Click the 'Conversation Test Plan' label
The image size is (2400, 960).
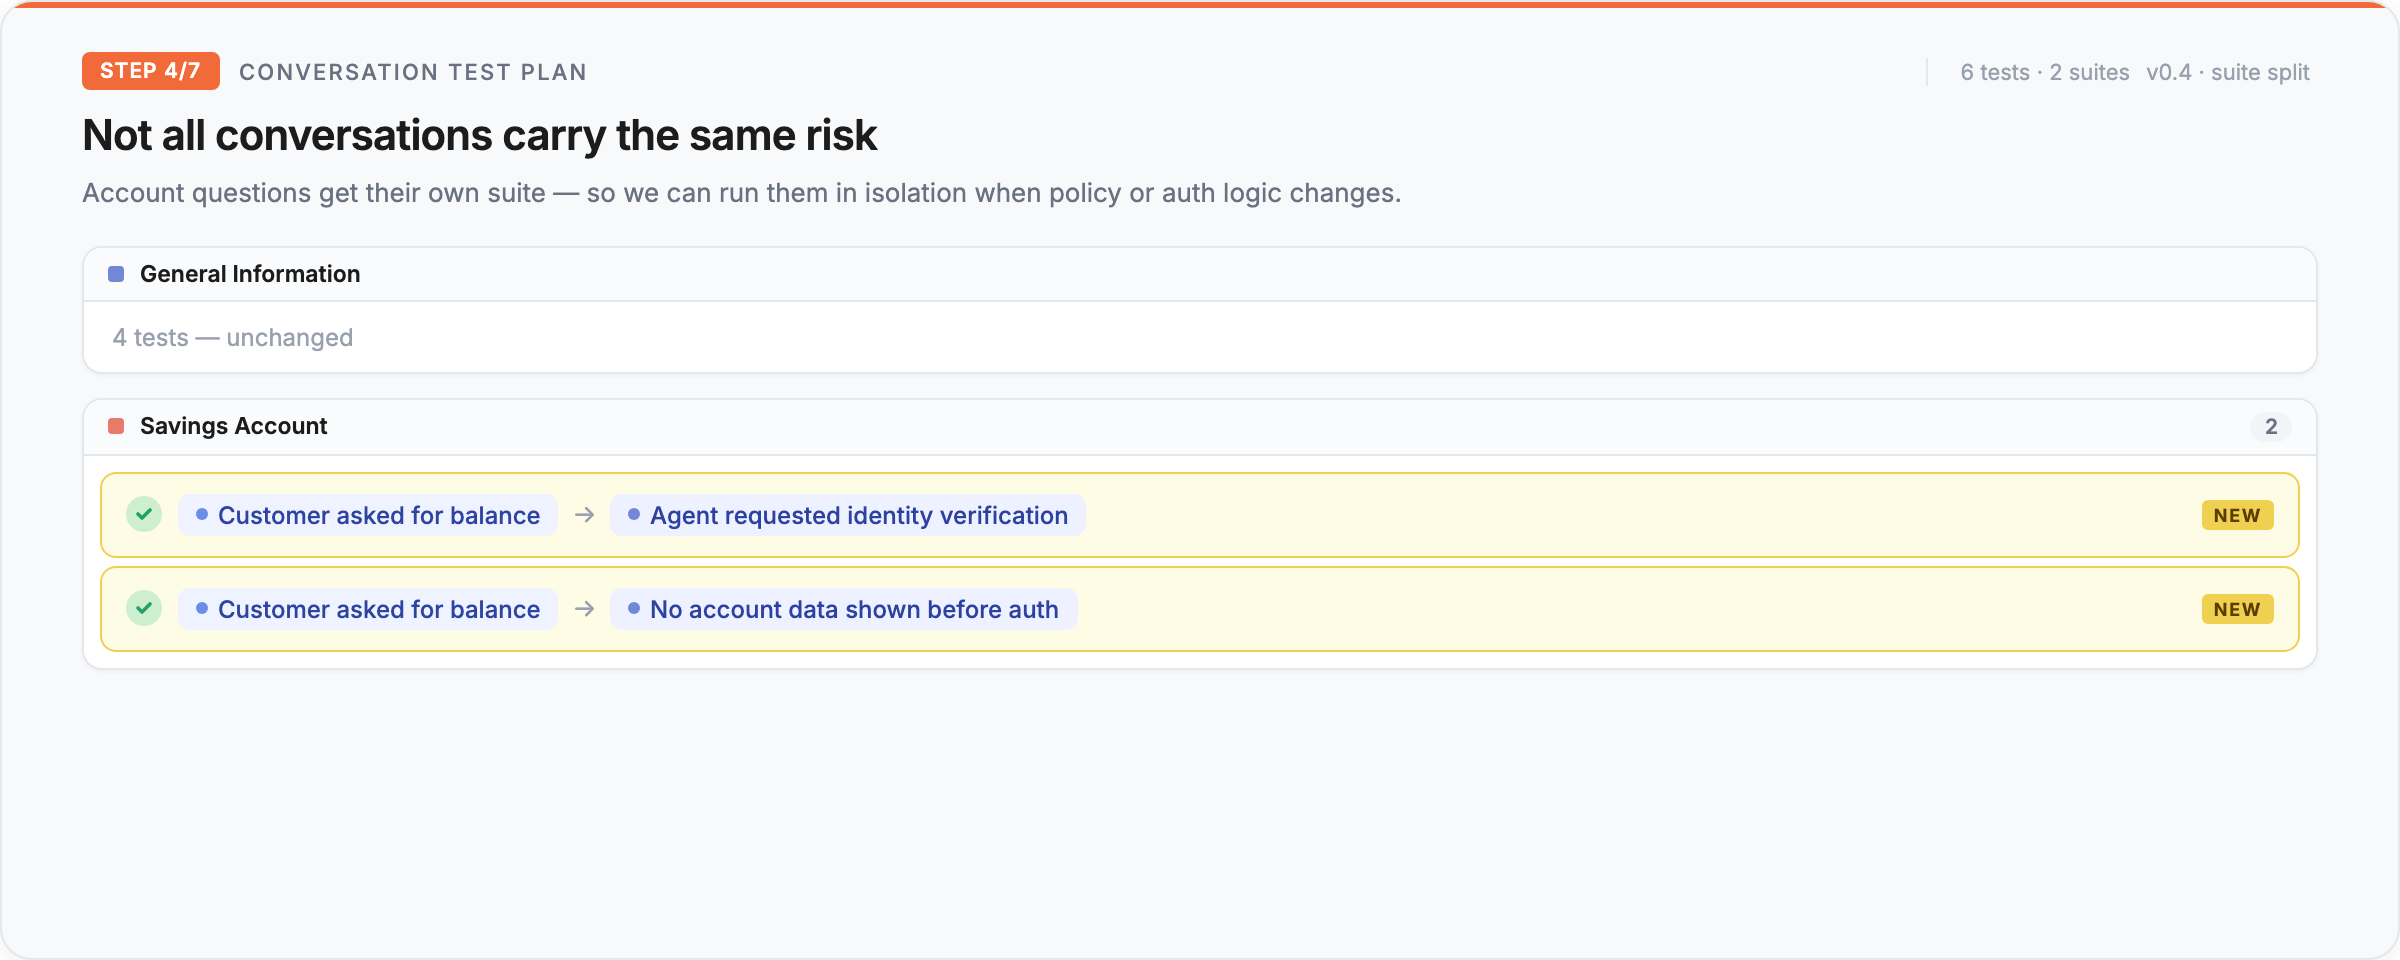(412, 72)
